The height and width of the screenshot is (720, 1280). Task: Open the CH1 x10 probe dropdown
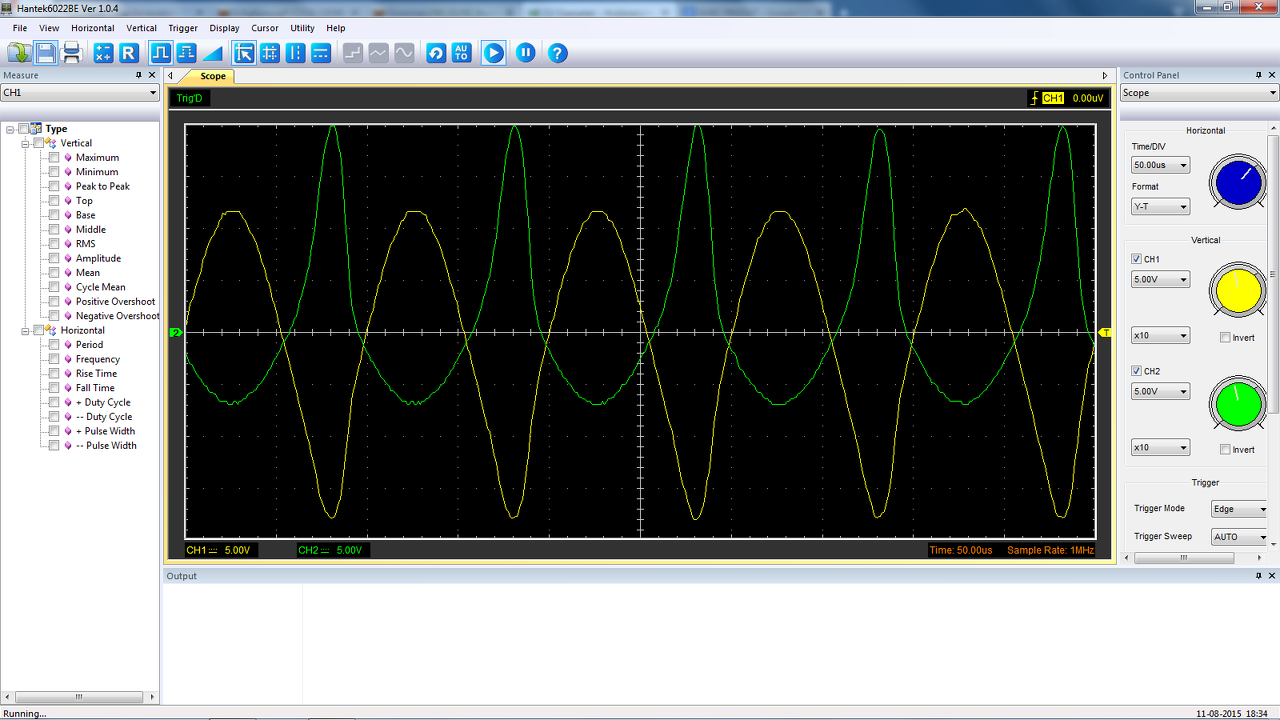(x=1160, y=336)
